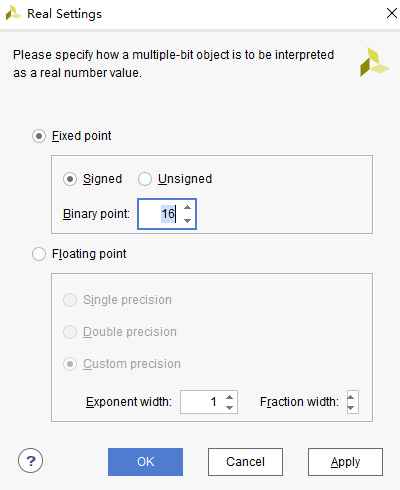Viewport: 400px width, 490px height.
Task: Click the Apply button
Action: [x=345, y=462]
